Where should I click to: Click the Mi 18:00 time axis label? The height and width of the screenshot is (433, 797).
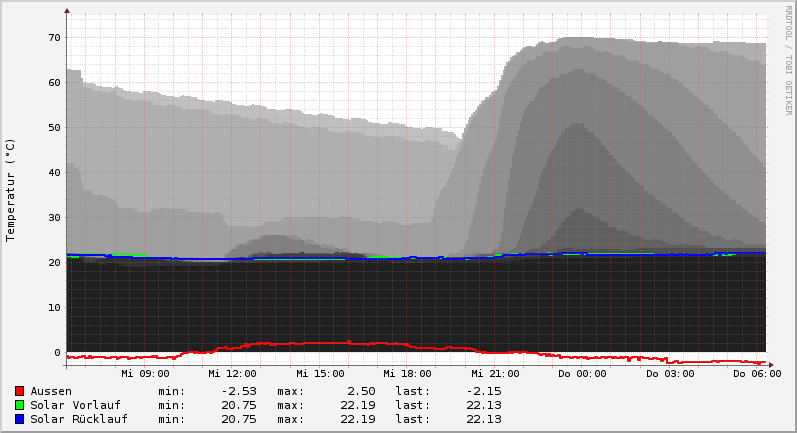tap(407, 374)
